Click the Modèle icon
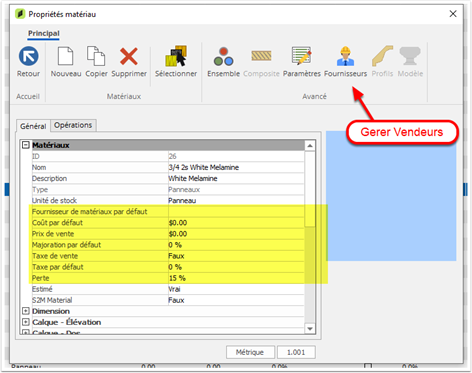Viewport: 472px width, 373px height. click(x=410, y=56)
